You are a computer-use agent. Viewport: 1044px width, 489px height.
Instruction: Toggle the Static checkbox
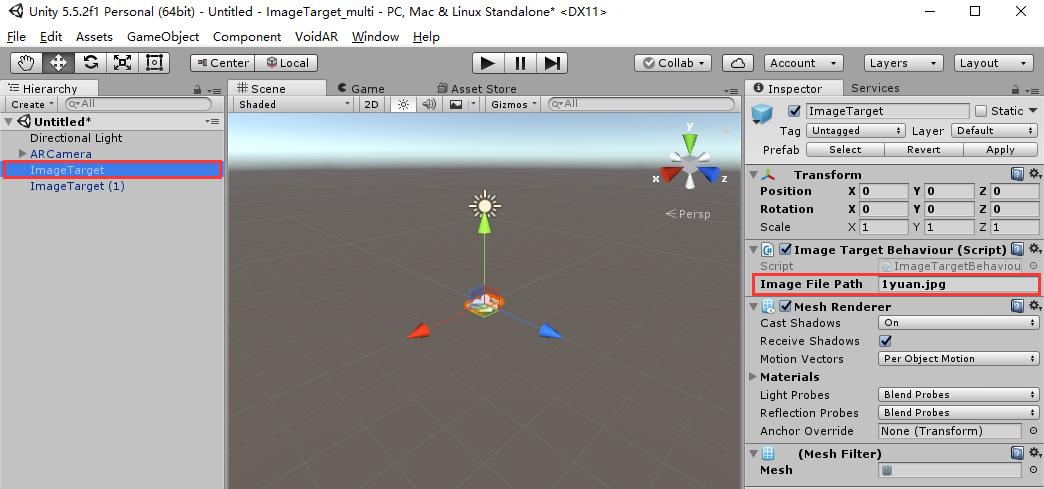pyautogui.click(x=981, y=111)
